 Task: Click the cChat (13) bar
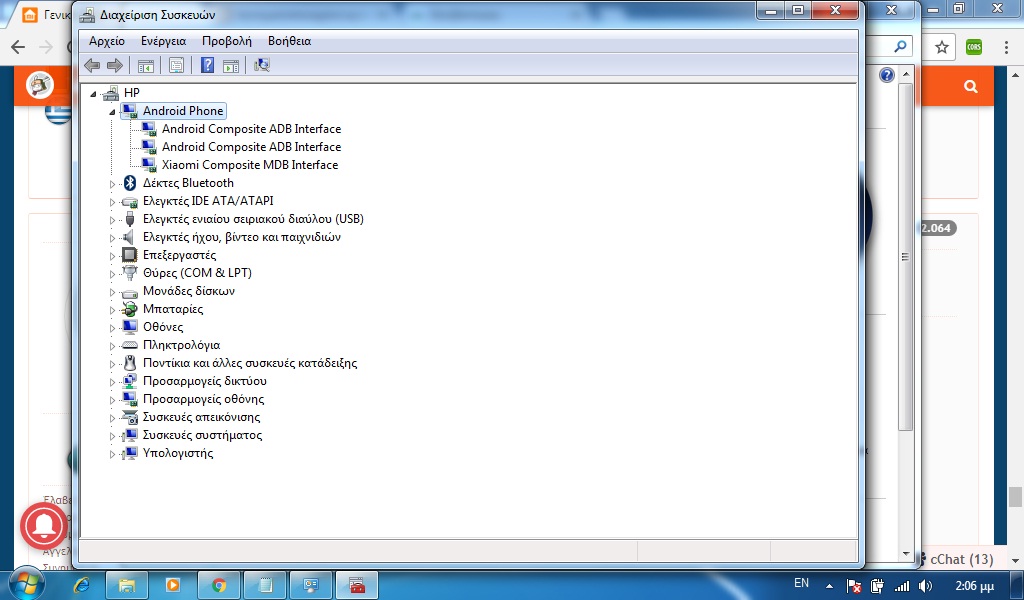(961, 560)
